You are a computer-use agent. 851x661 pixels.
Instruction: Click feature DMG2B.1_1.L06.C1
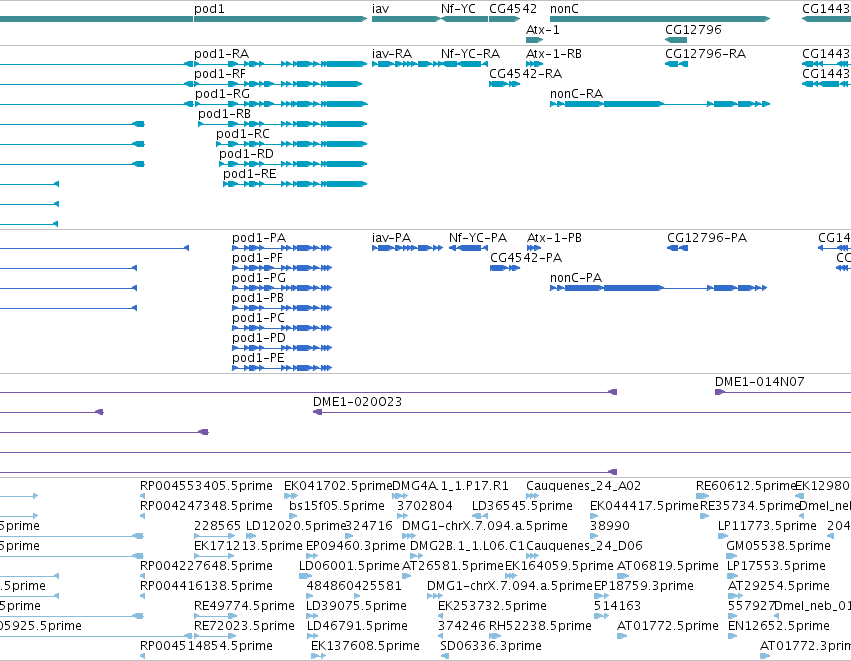[x=467, y=546]
